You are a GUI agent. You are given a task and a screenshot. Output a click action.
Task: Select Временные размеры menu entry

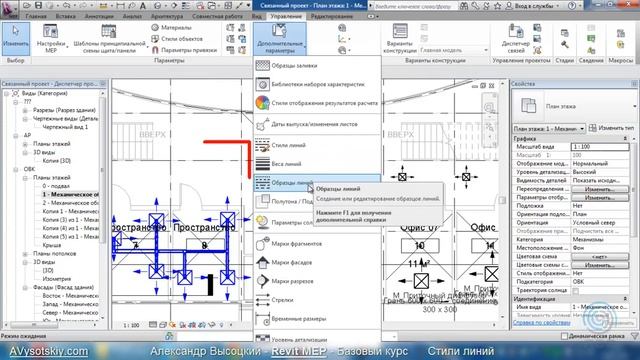[x=317, y=319]
